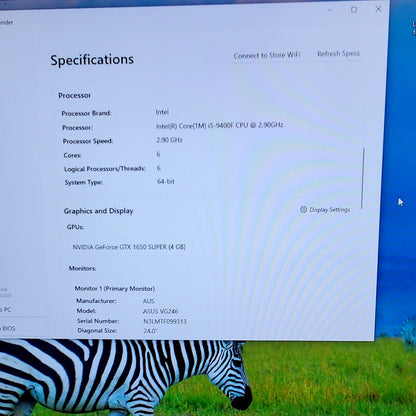Image resolution: width=416 pixels, height=416 pixels.
Task: Click Connect to Store WiFi link
Action: click(x=267, y=55)
